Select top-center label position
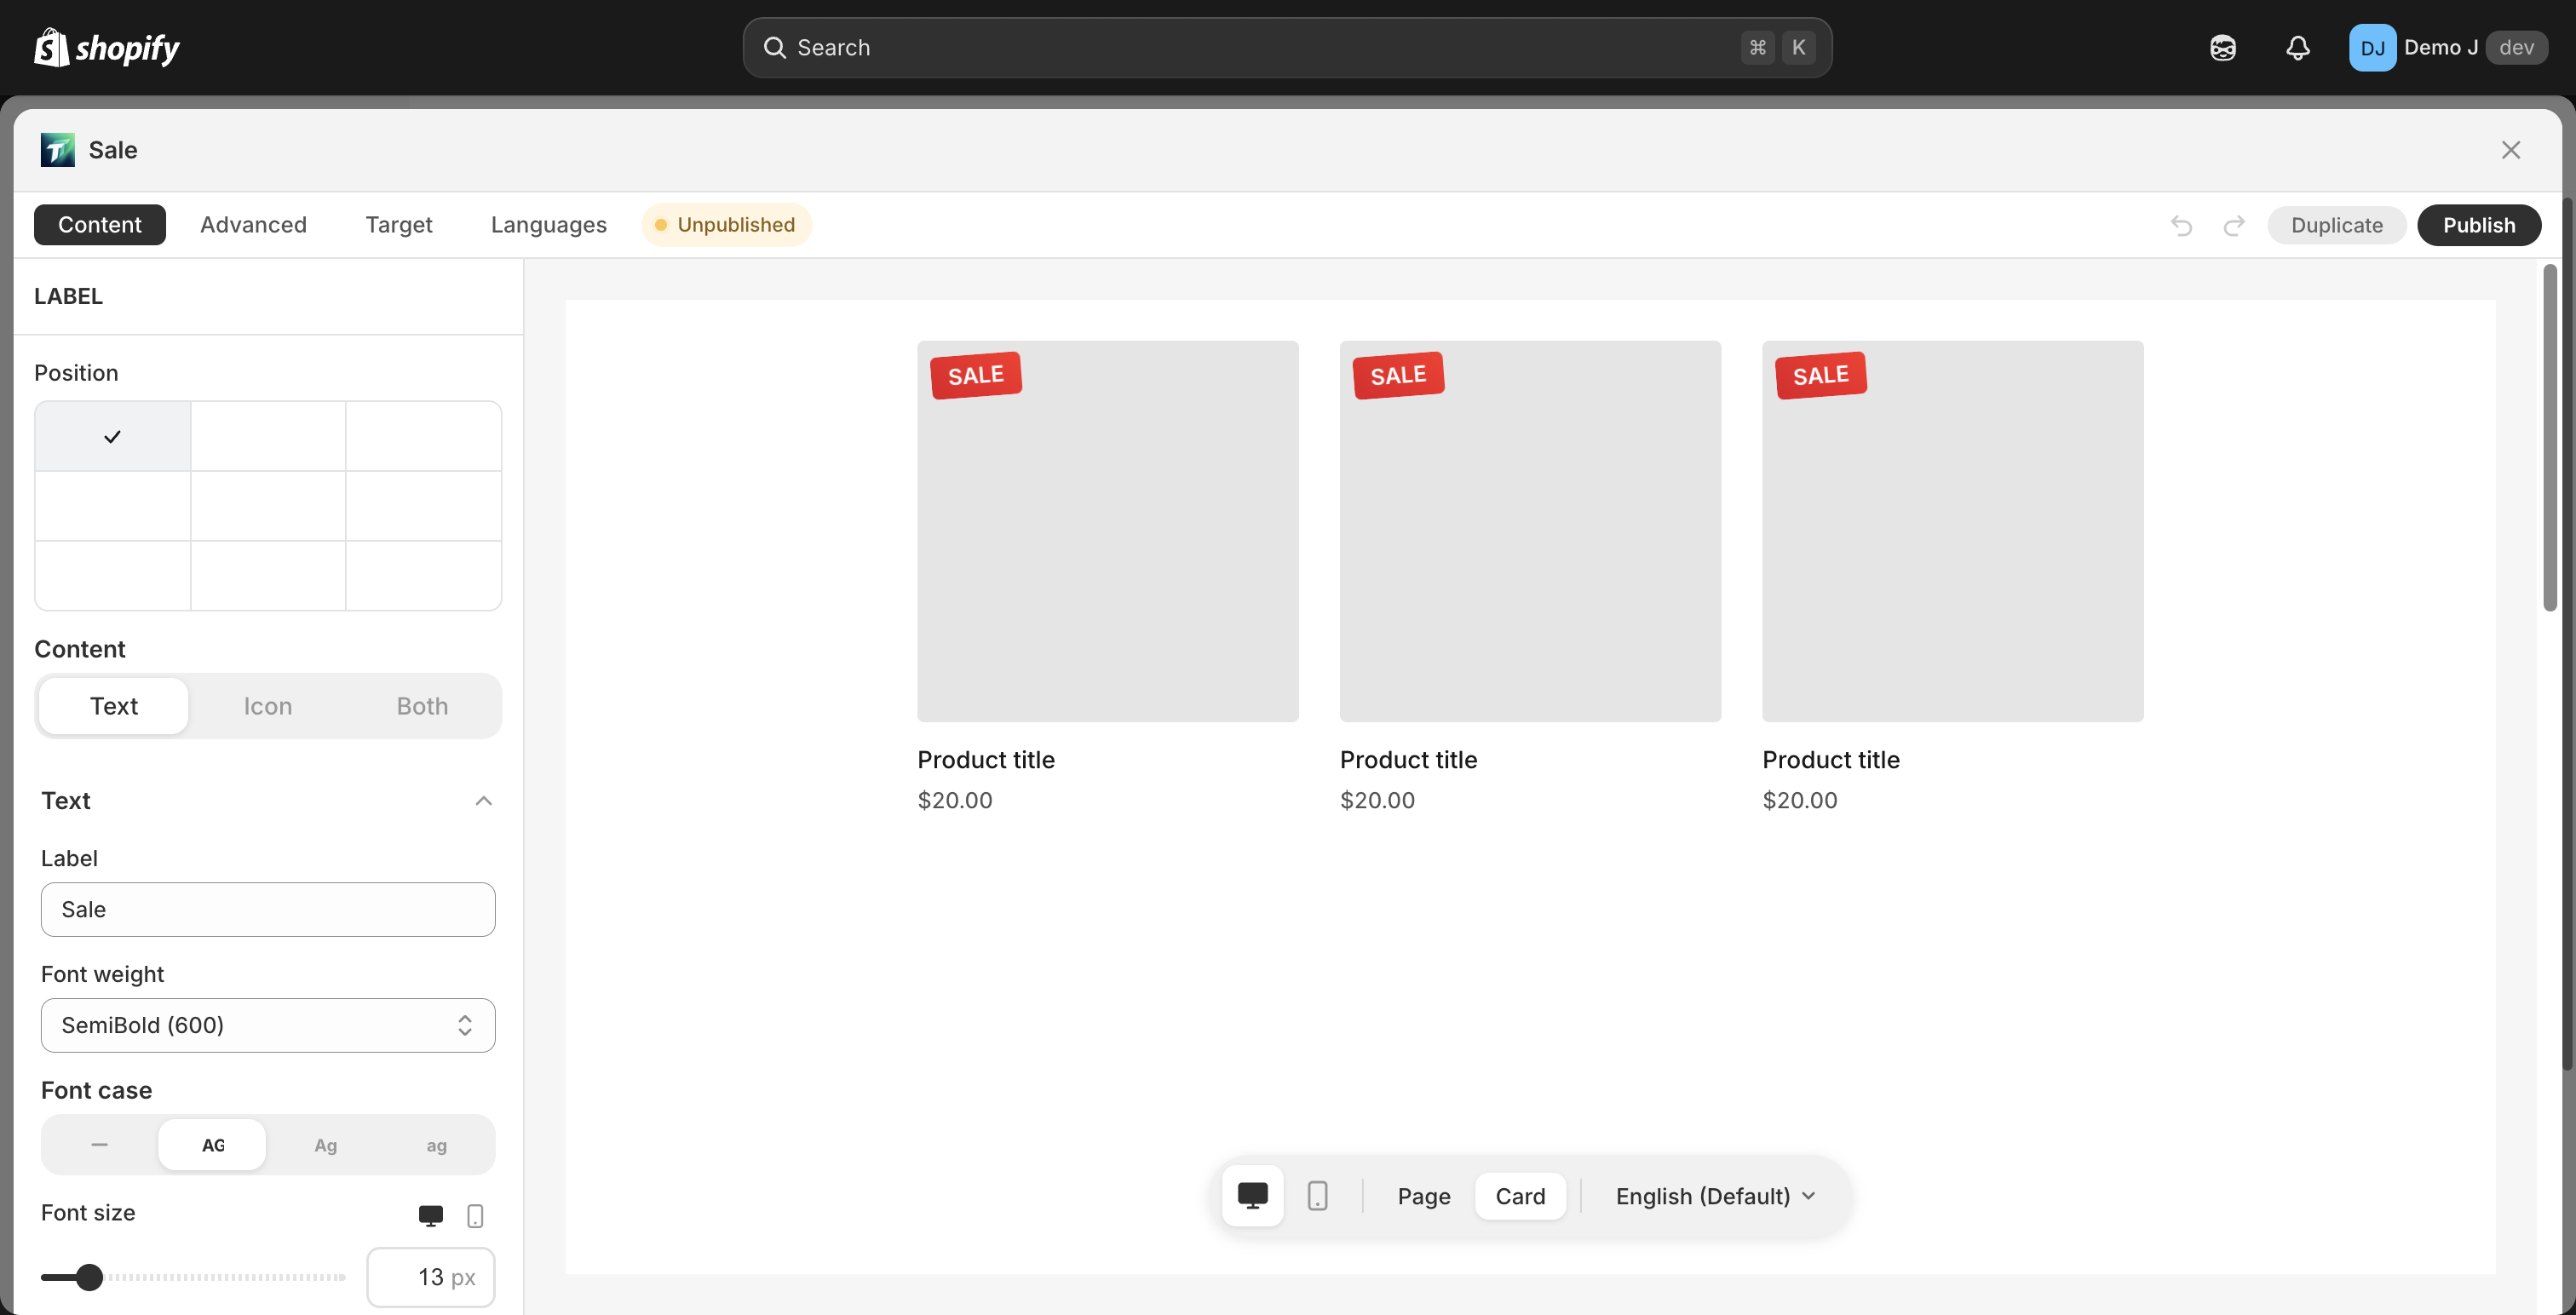The height and width of the screenshot is (1315, 2576). 268,436
